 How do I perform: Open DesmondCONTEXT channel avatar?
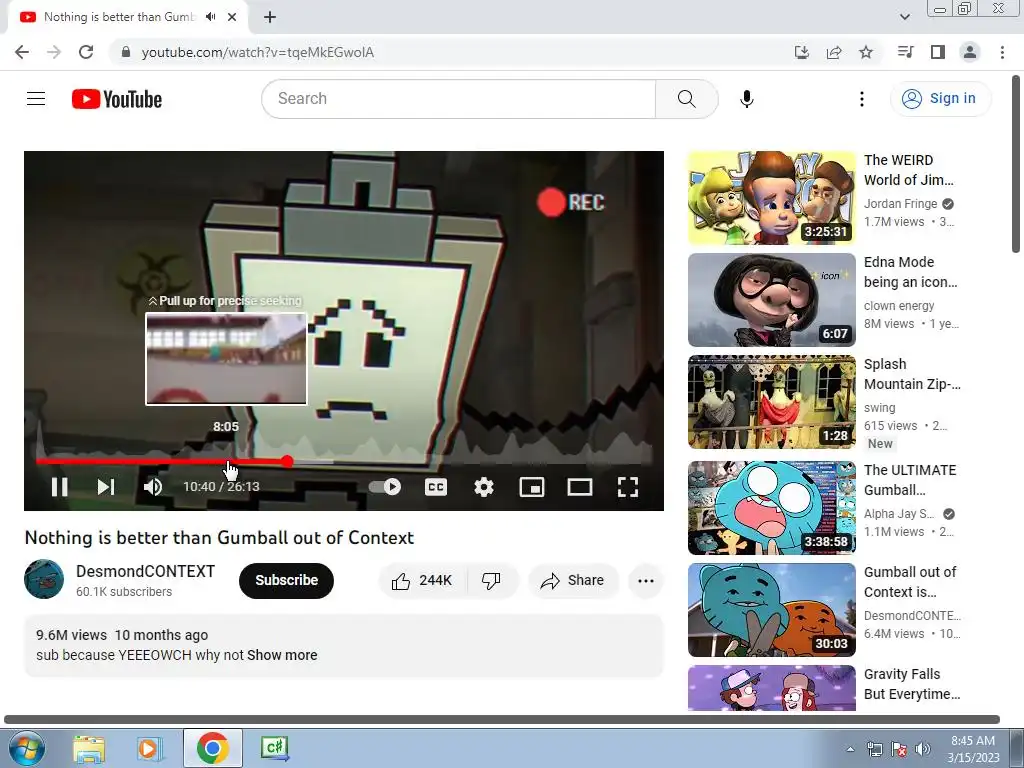[x=44, y=579]
